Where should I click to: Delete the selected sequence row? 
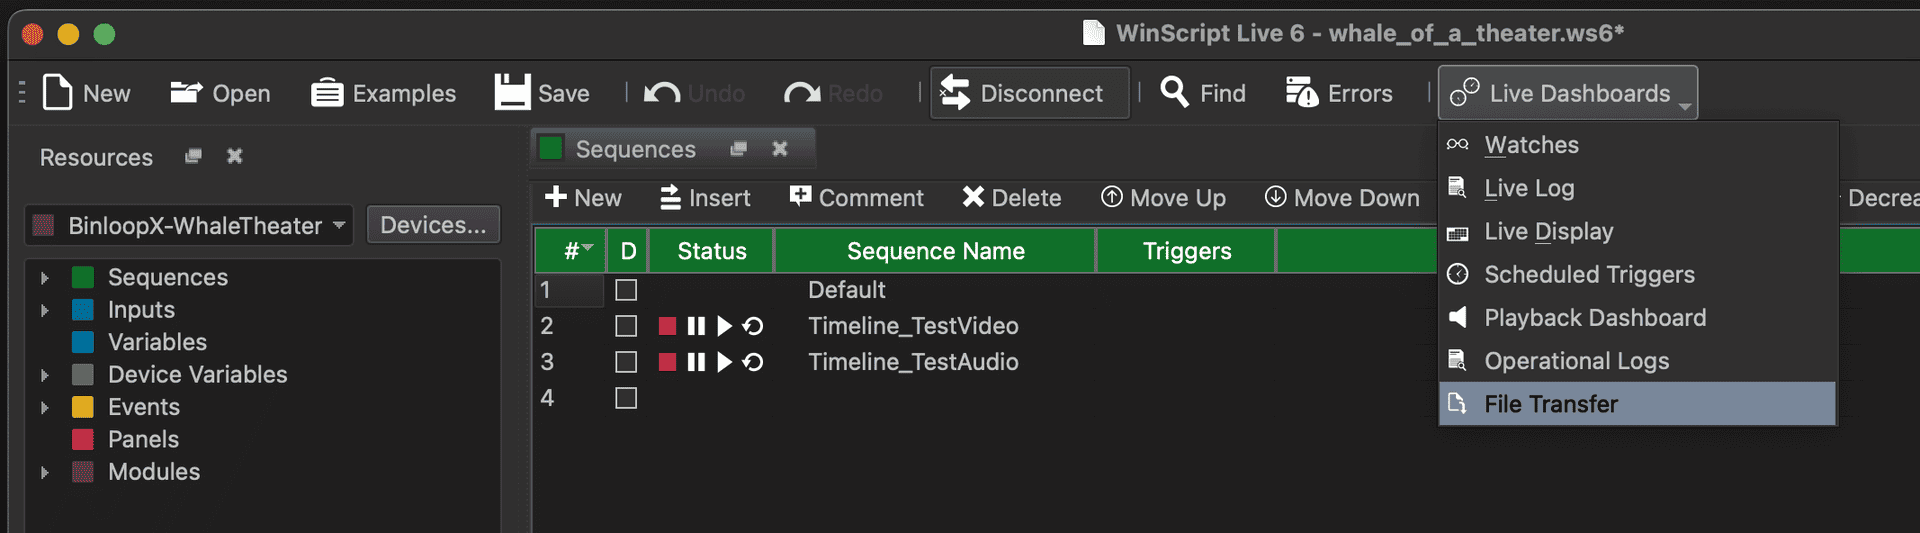(1011, 198)
